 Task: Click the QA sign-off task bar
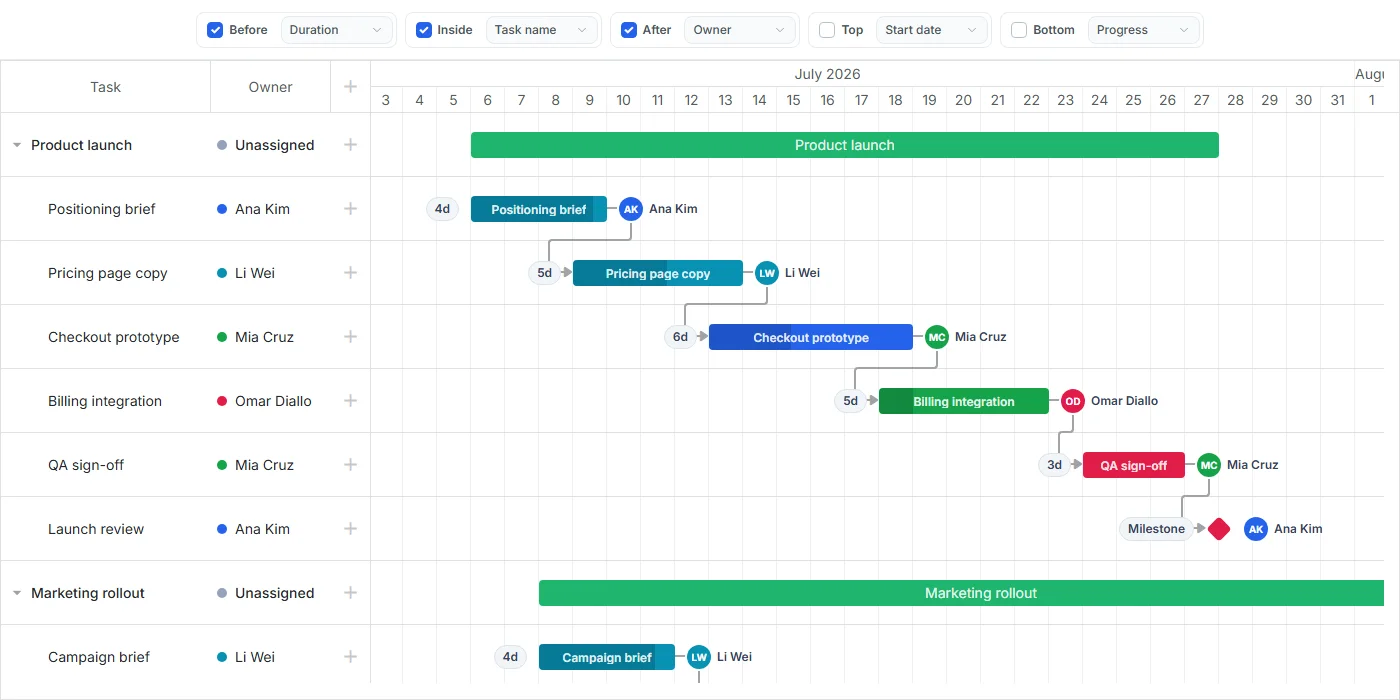(1134, 465)
